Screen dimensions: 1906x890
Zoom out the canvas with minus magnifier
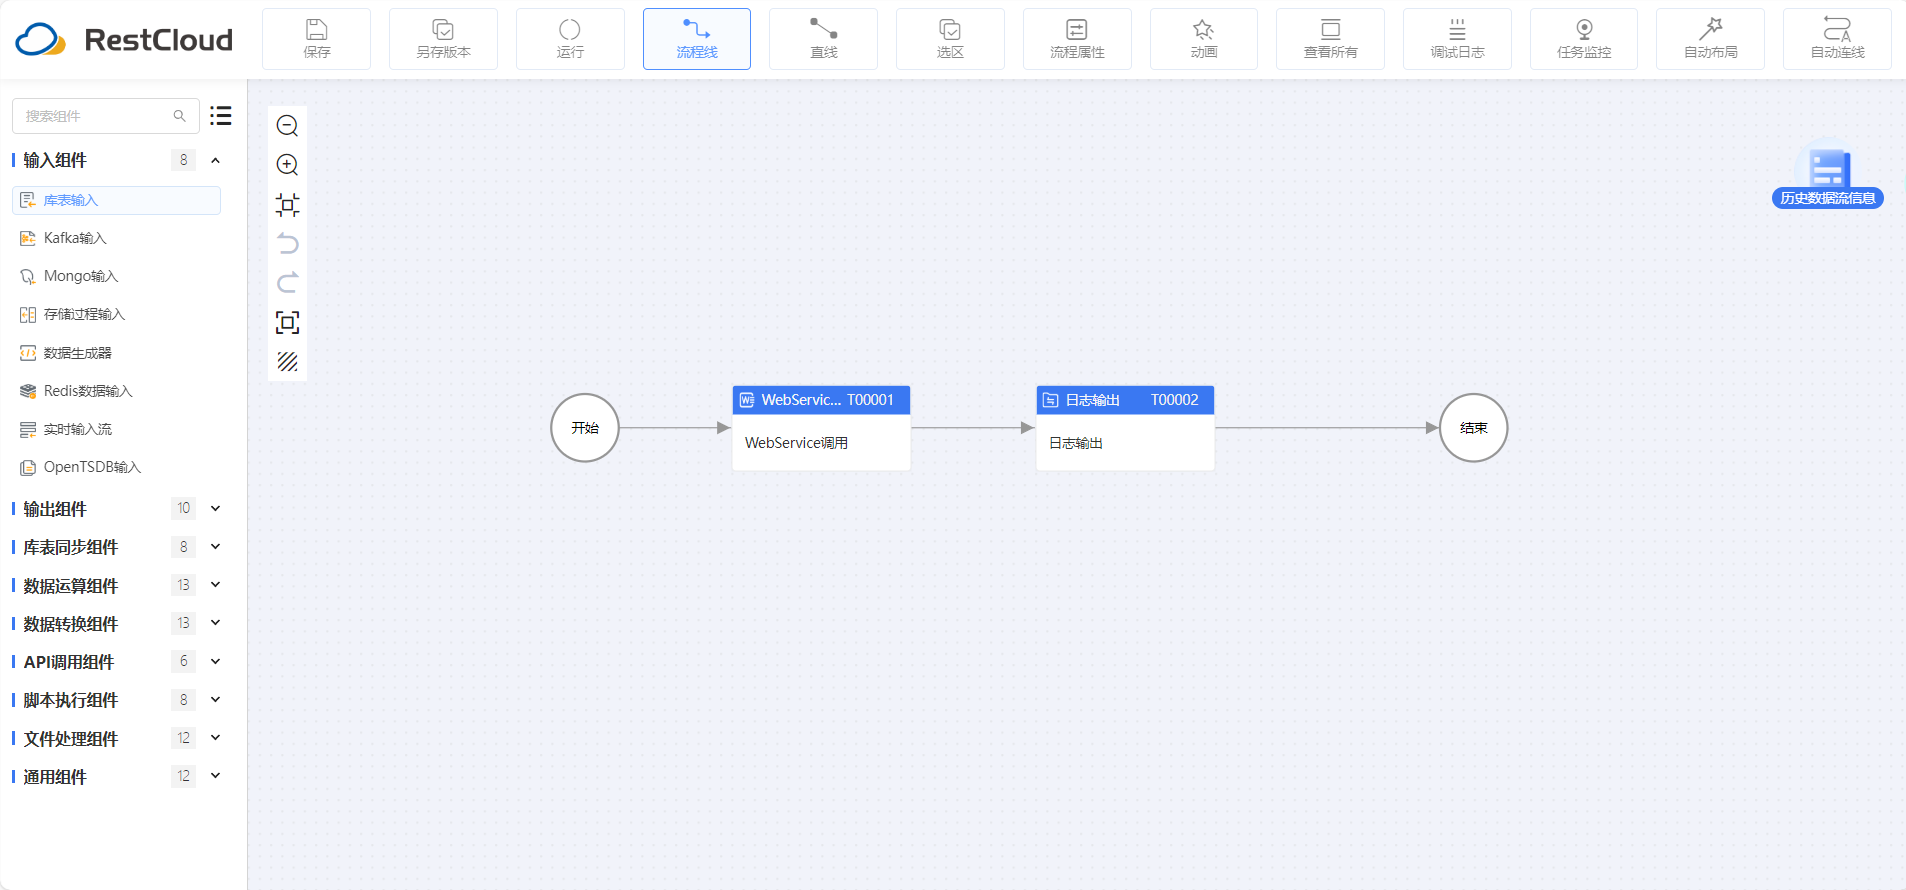287,126
